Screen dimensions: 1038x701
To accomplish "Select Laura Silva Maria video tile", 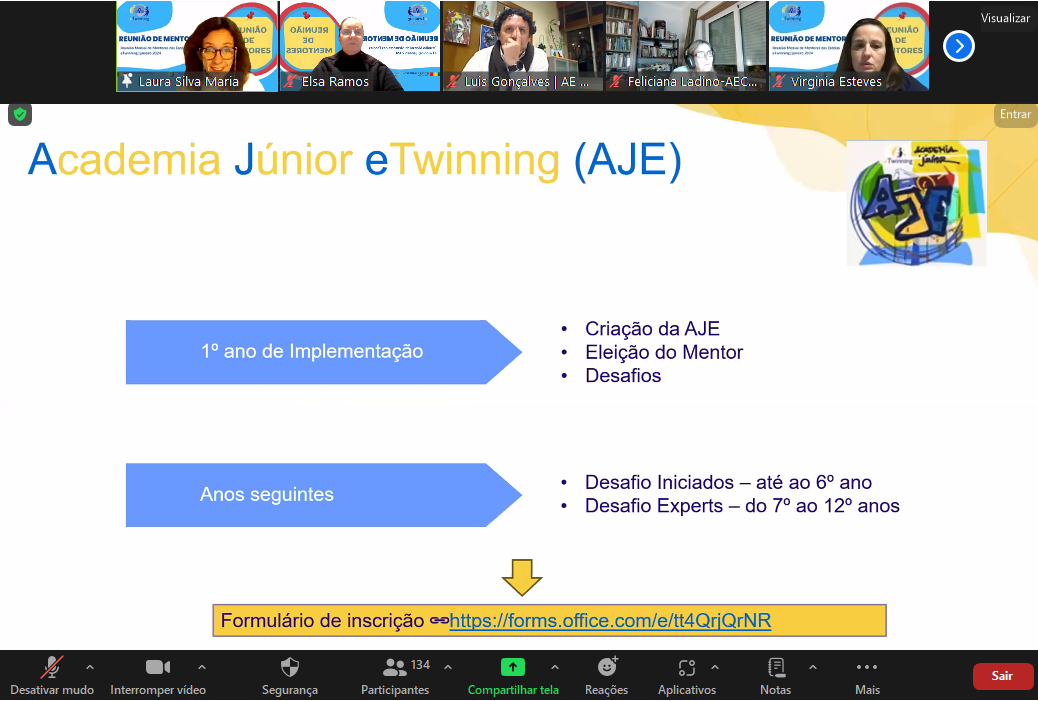I will [x=197, y=46].
